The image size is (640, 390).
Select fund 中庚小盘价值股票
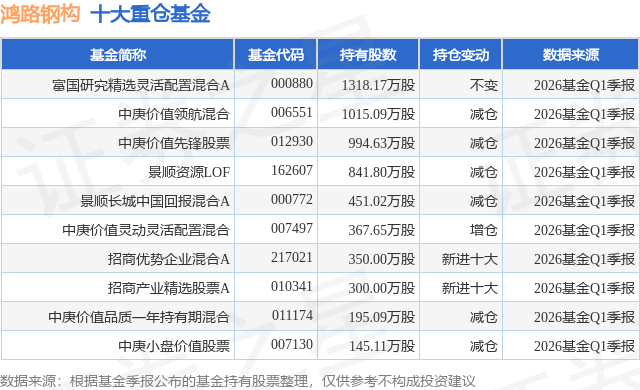pos(174,346)
